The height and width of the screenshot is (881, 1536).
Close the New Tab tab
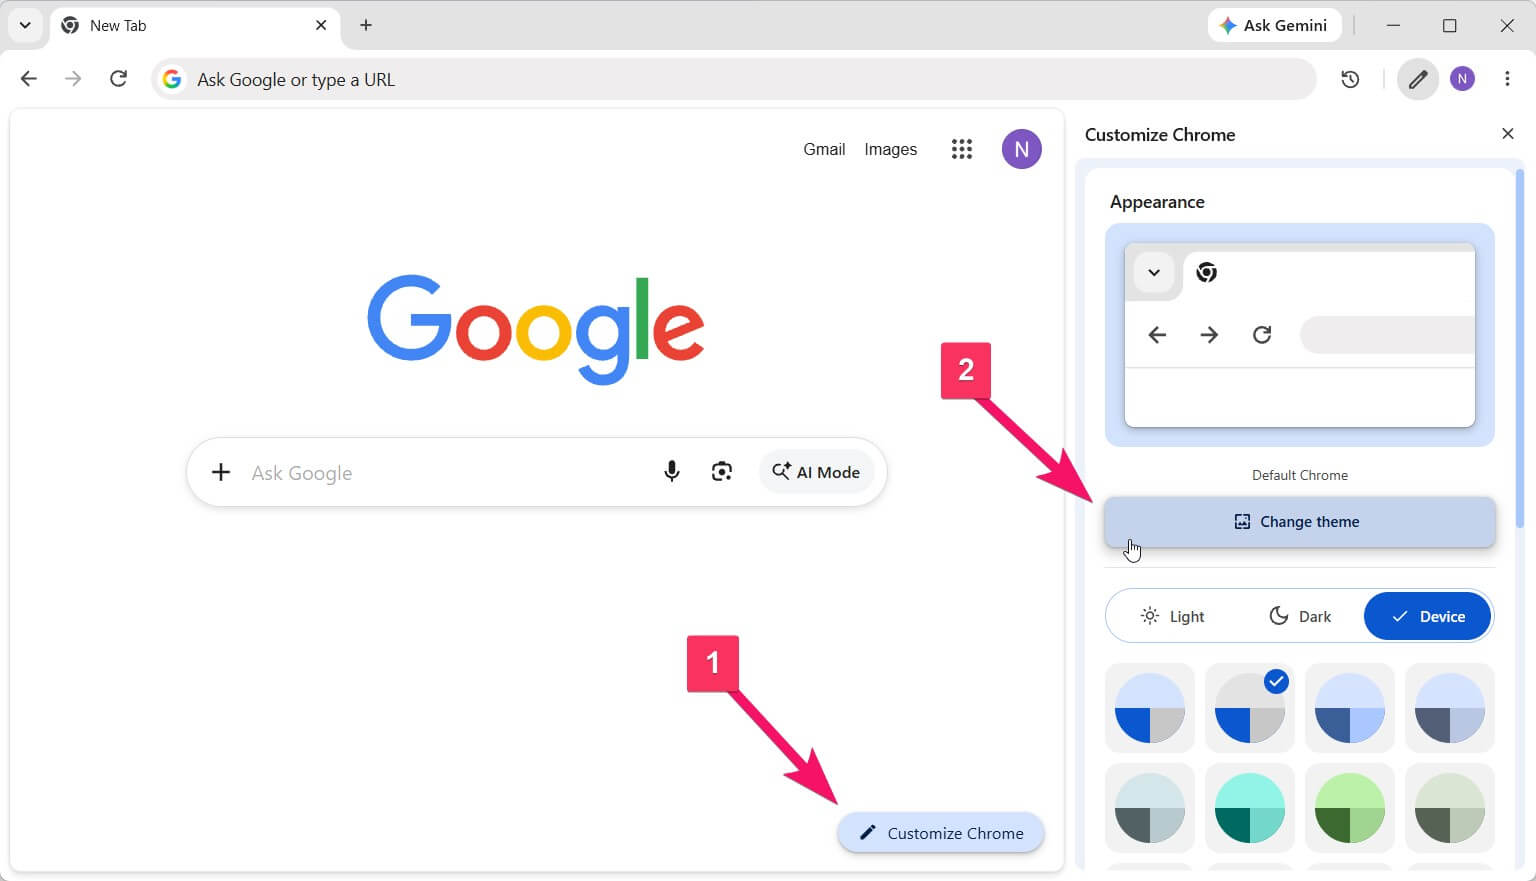321,25
